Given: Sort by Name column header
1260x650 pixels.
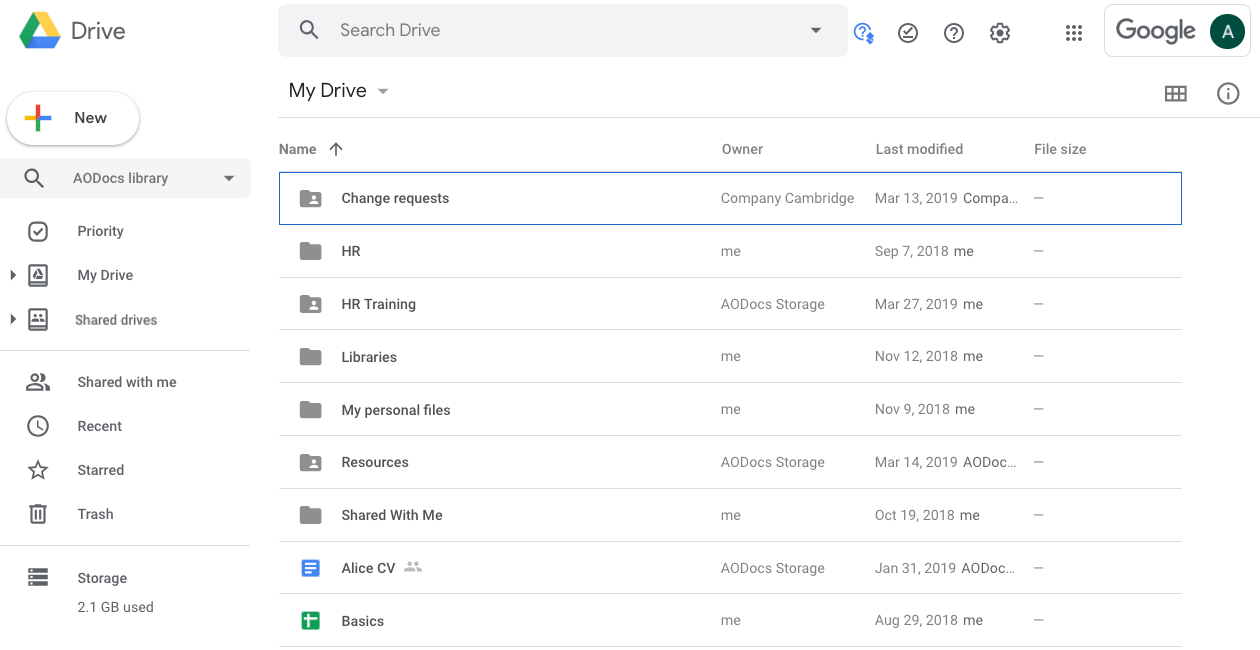Looking at the screenshot, I should [298, 149].
